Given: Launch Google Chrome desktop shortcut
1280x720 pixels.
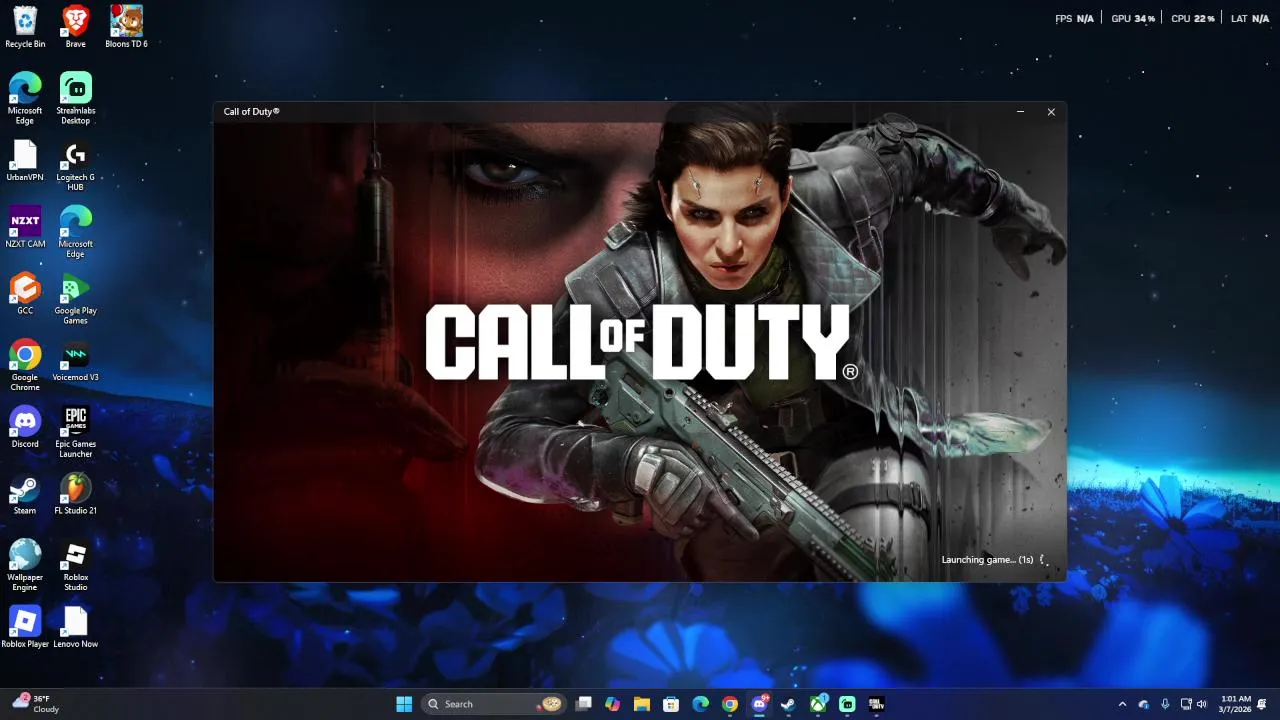Looking at the screenshot, I should click(x=25, y=365).
